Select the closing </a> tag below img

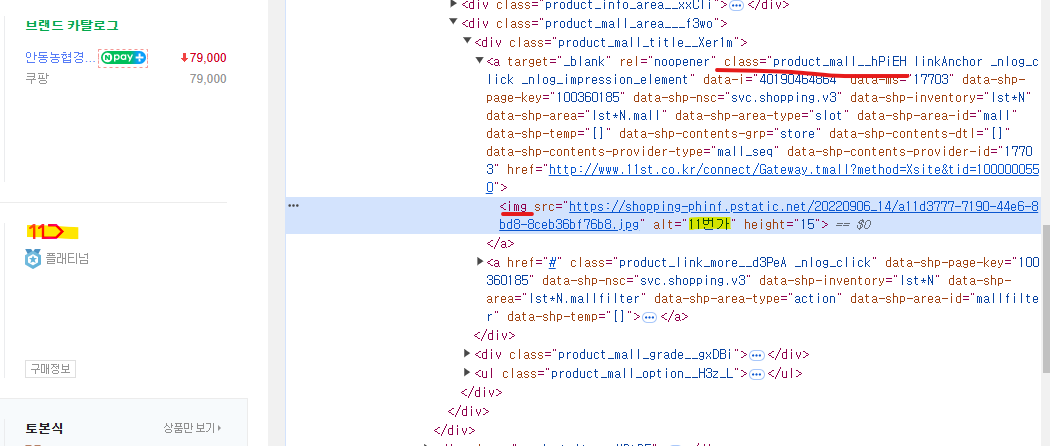(500, 242)
